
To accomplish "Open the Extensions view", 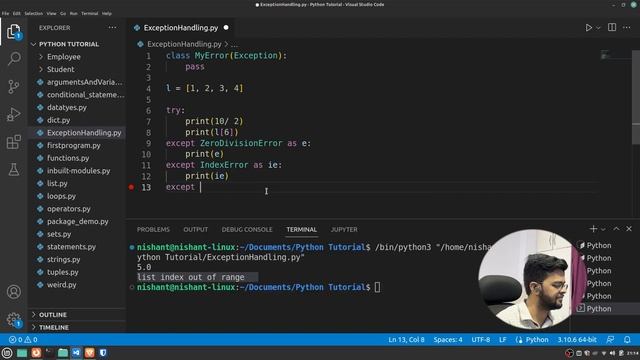I will pos(13,142).
